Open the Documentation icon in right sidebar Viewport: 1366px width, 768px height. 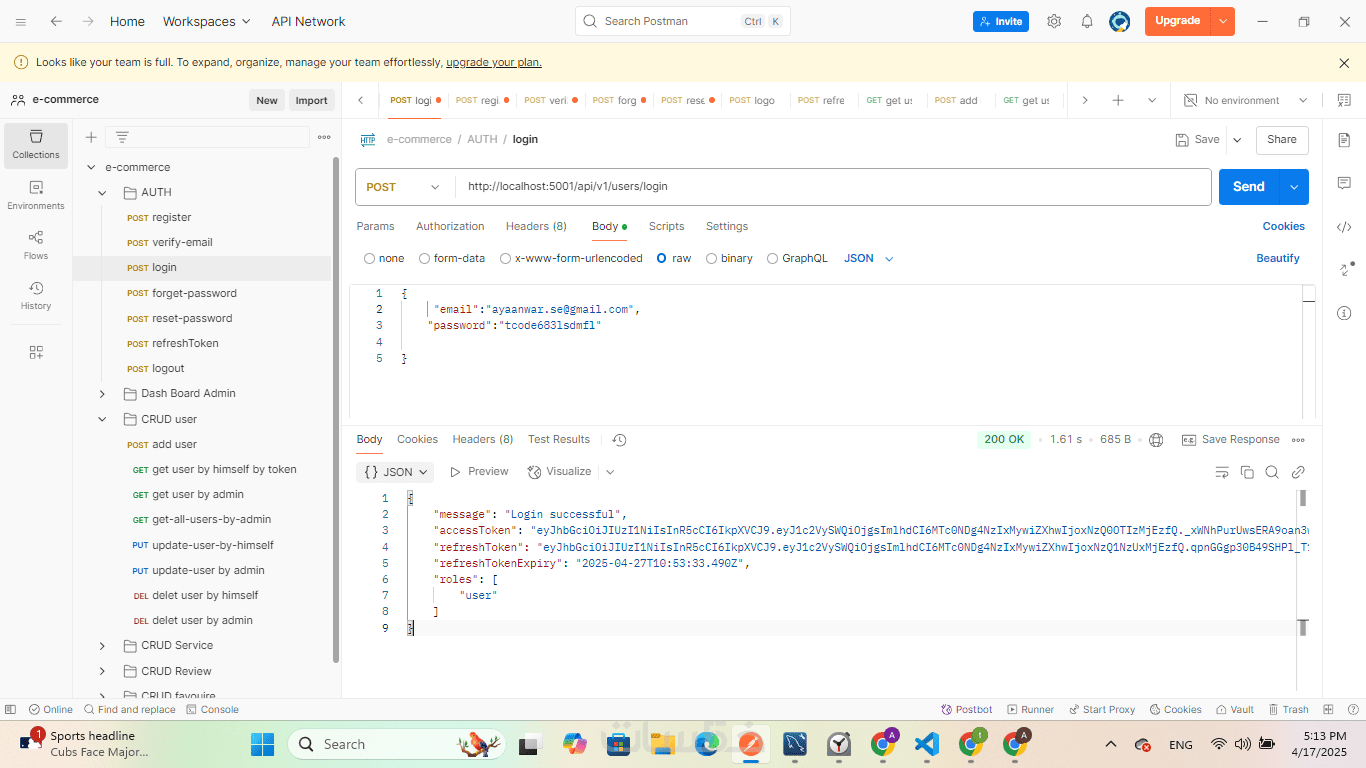[1344, 140]
